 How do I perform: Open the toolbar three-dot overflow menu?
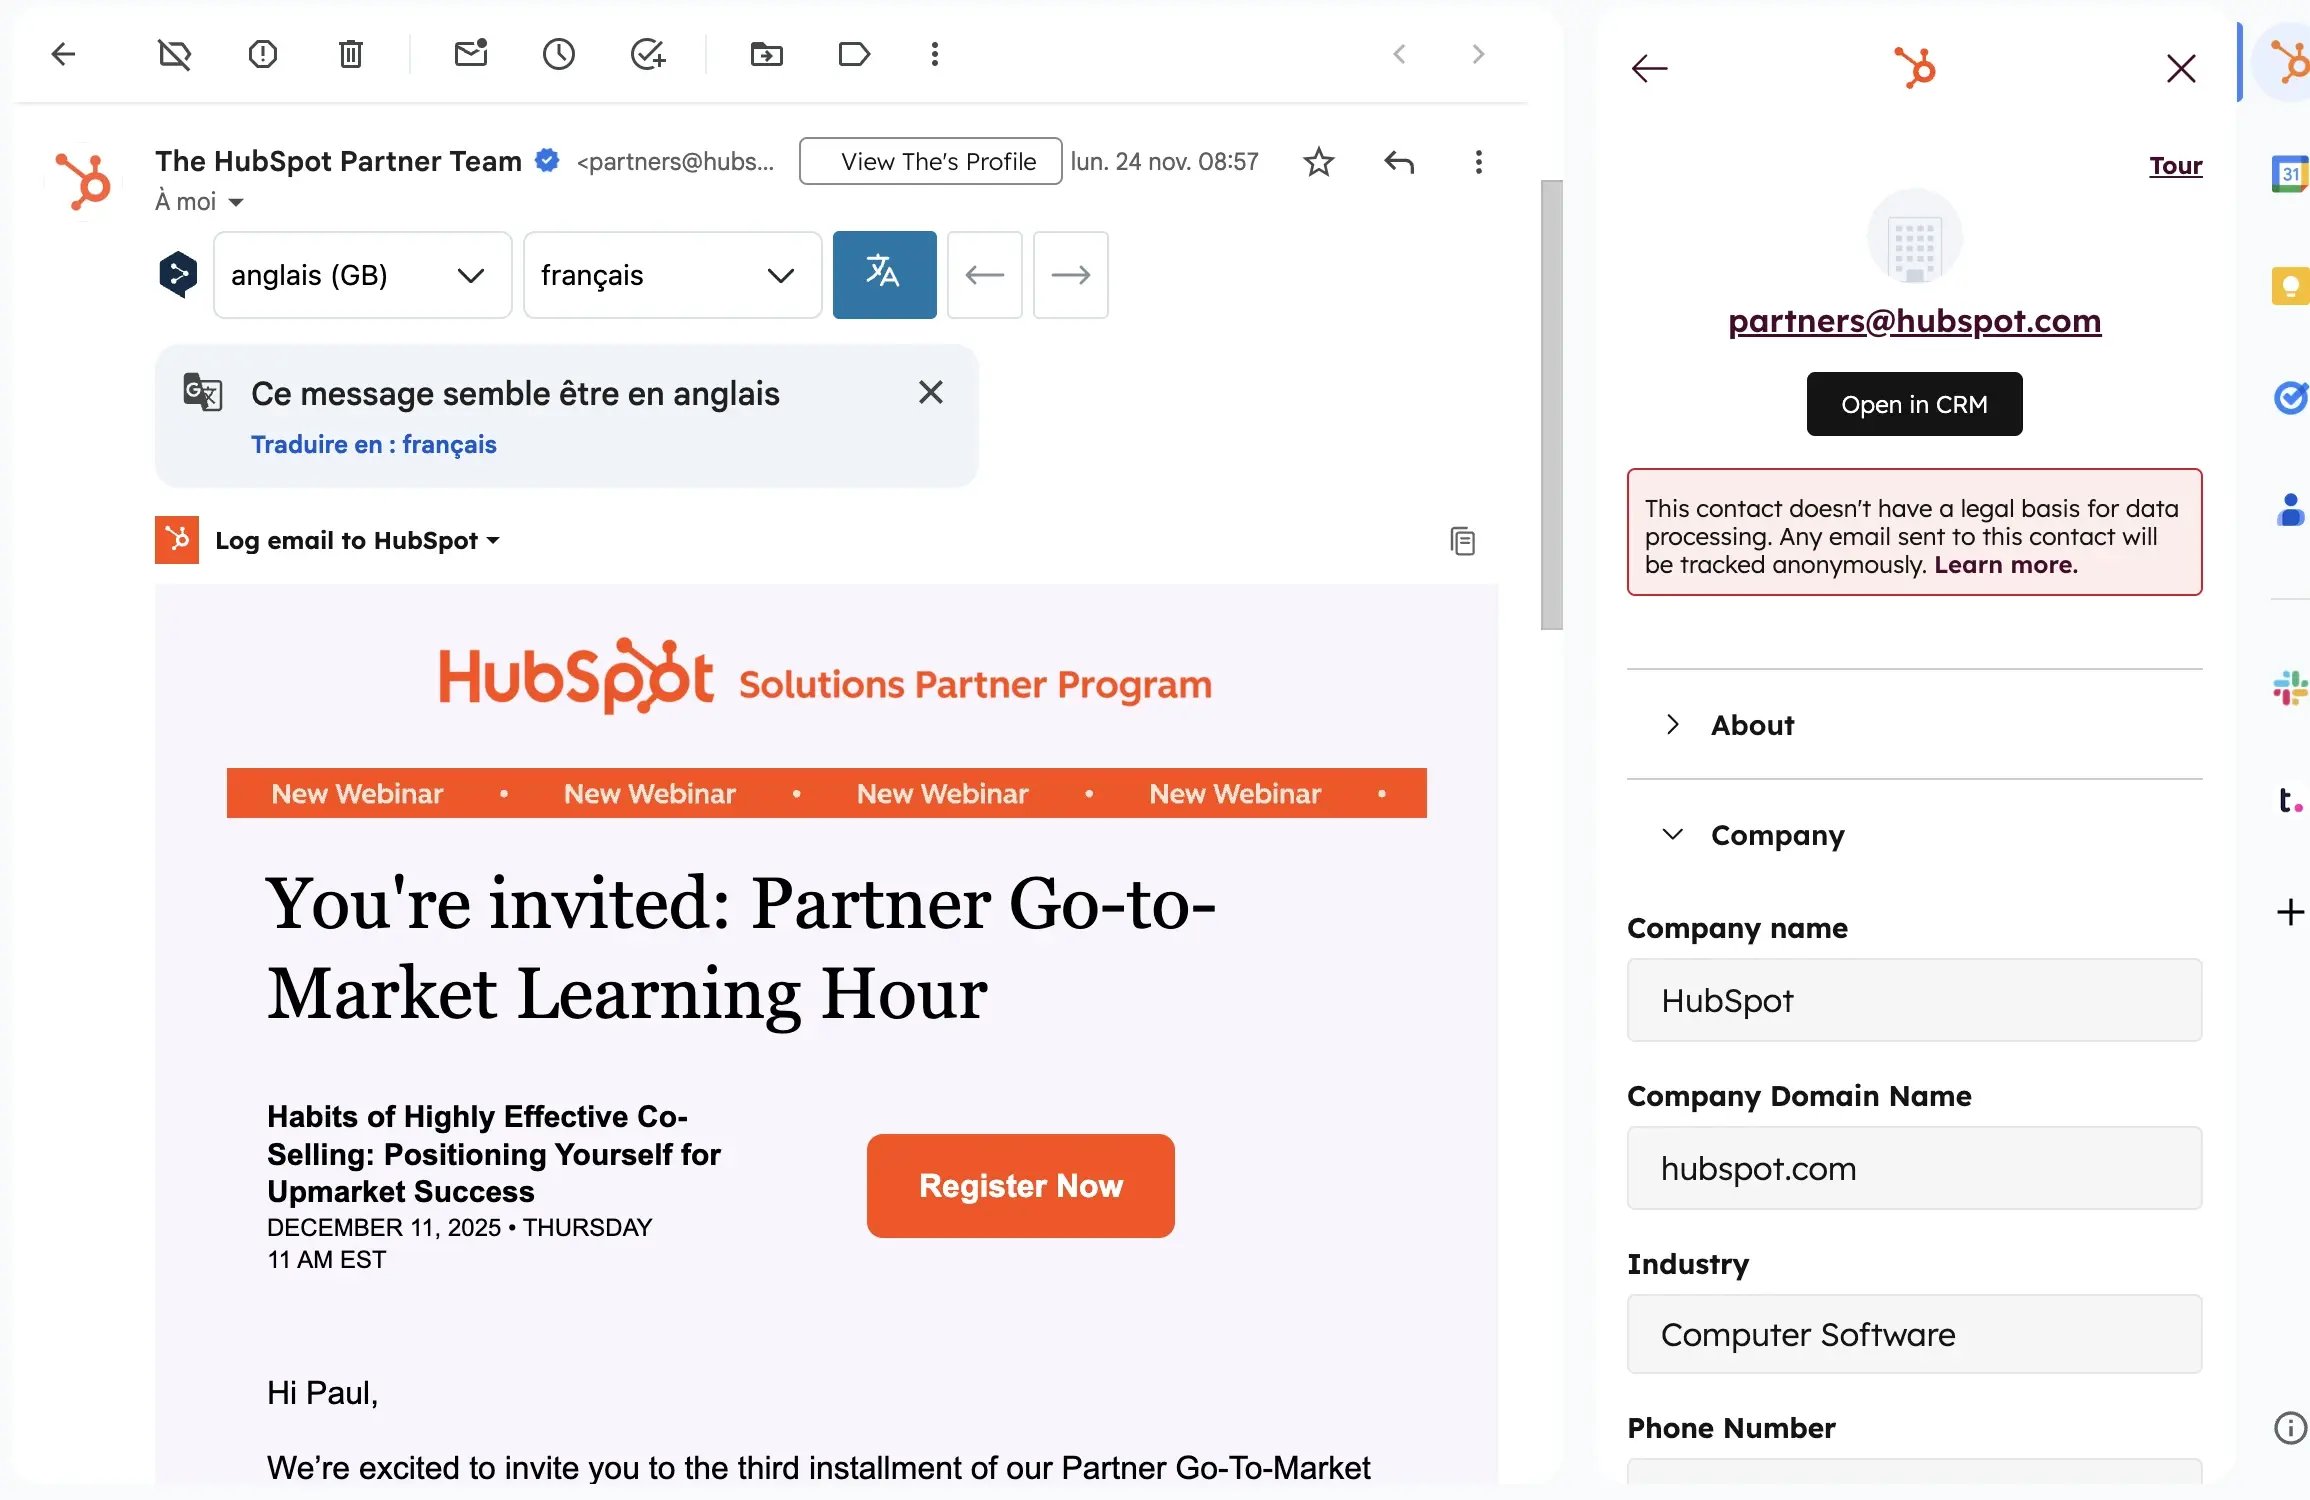[x=934, y=55]
